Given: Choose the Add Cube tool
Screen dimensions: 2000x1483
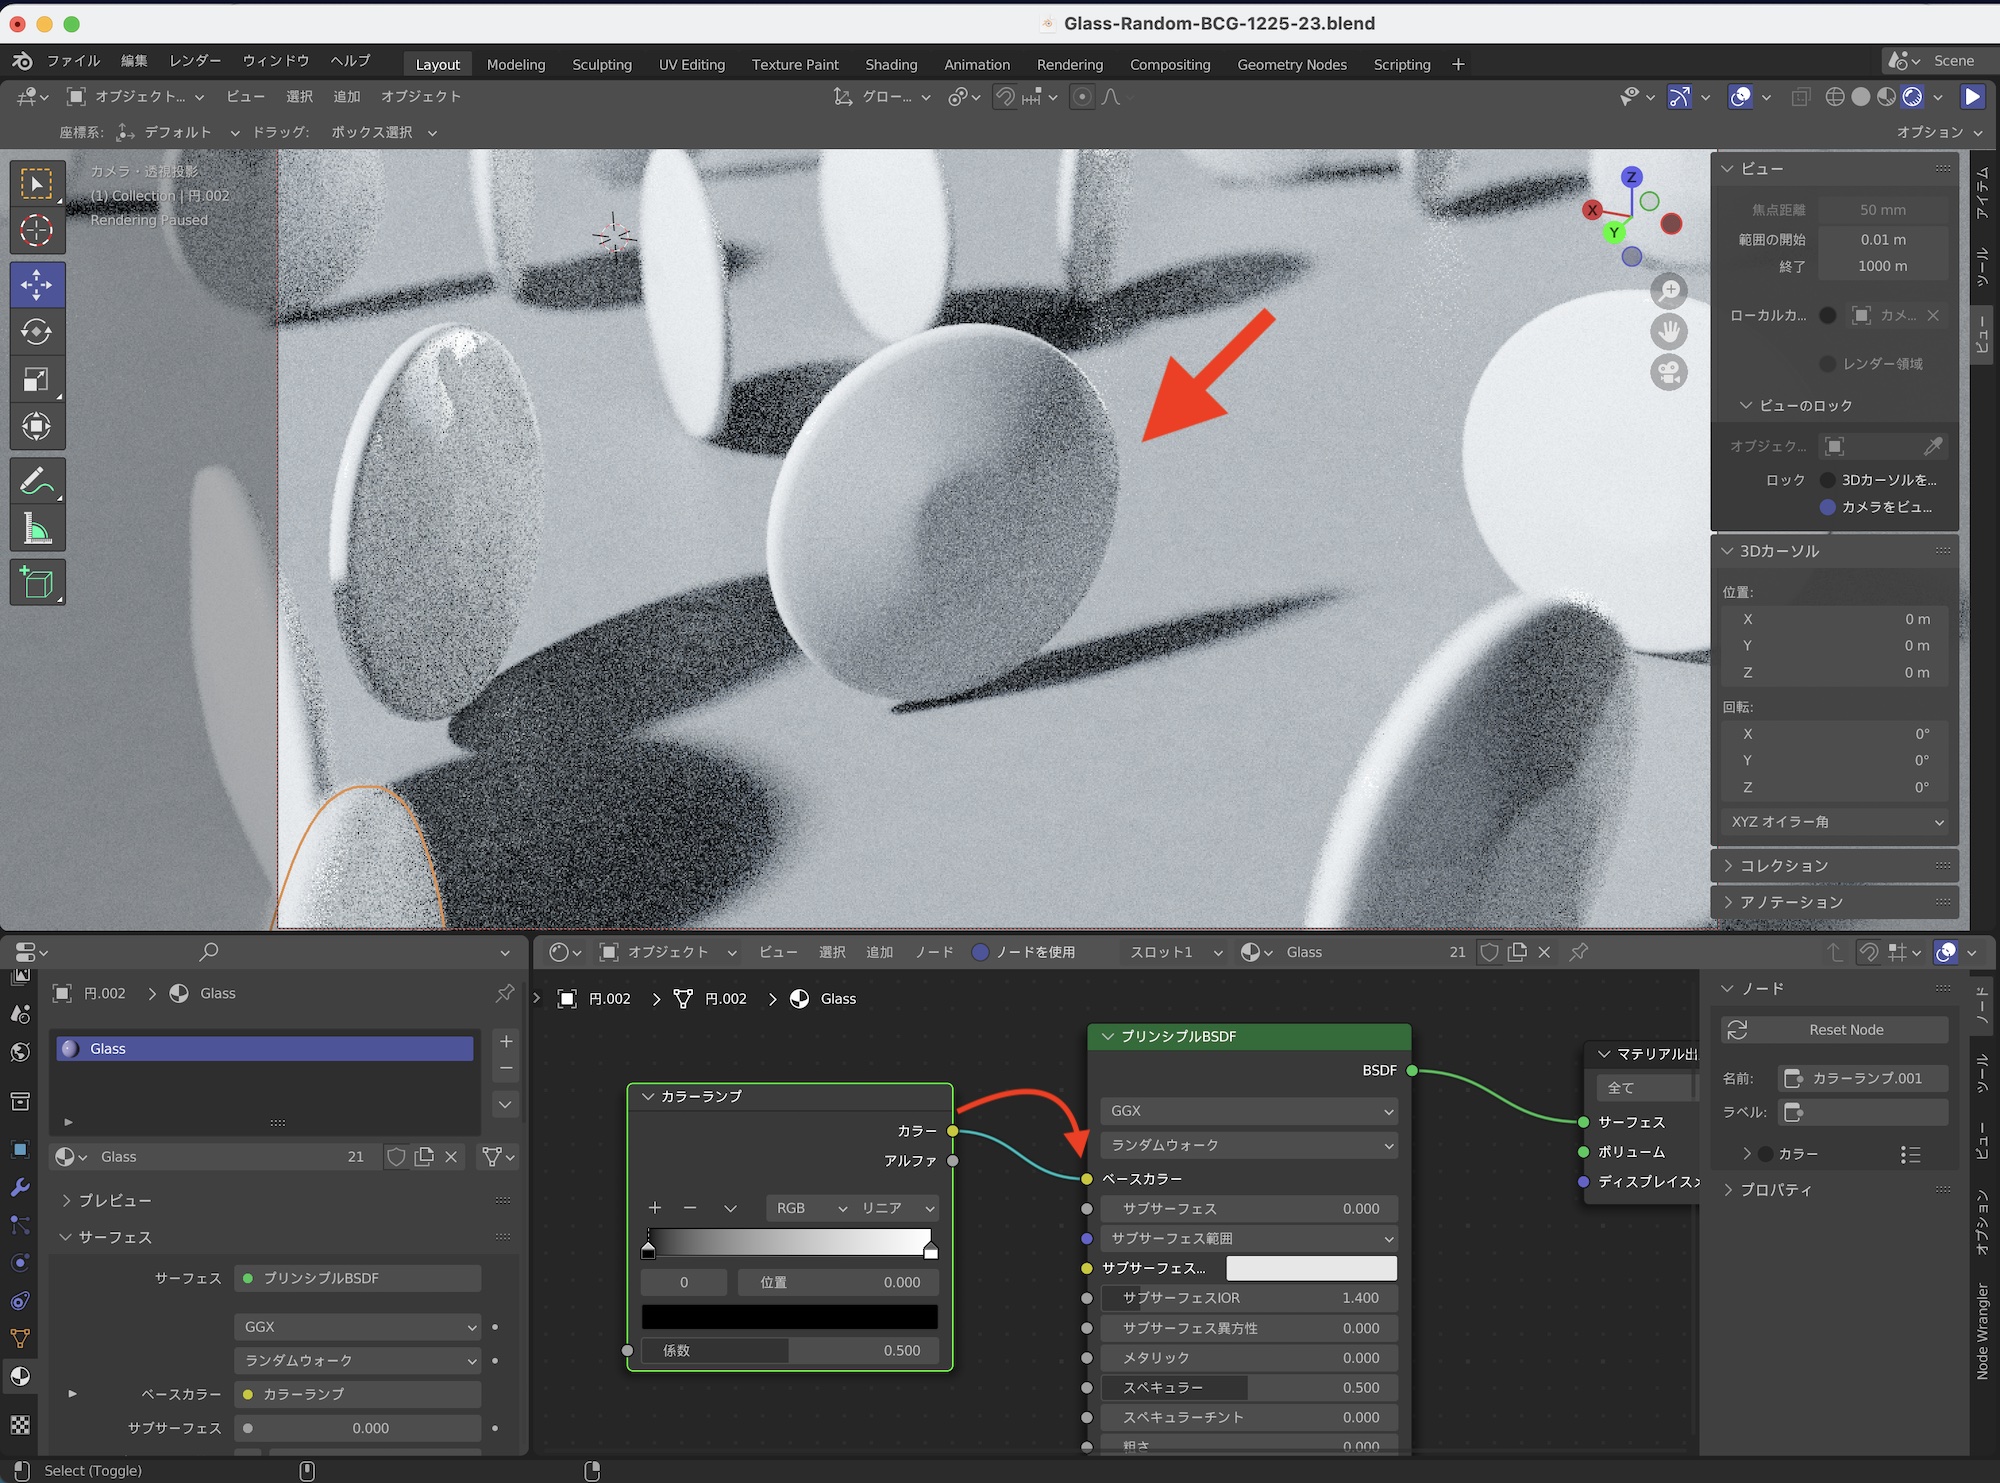Looking at the screenshot, I should [x=37, y=582].
